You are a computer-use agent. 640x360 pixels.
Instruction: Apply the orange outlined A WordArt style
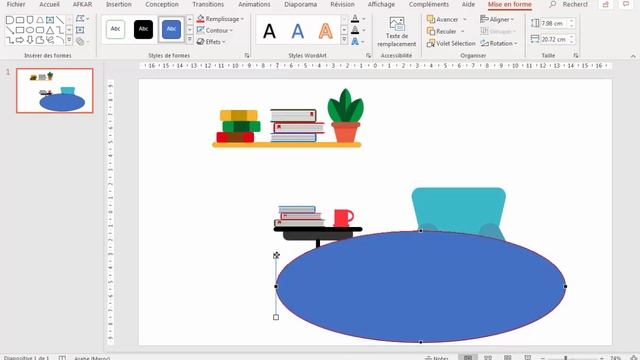click(x=326, y=31)
